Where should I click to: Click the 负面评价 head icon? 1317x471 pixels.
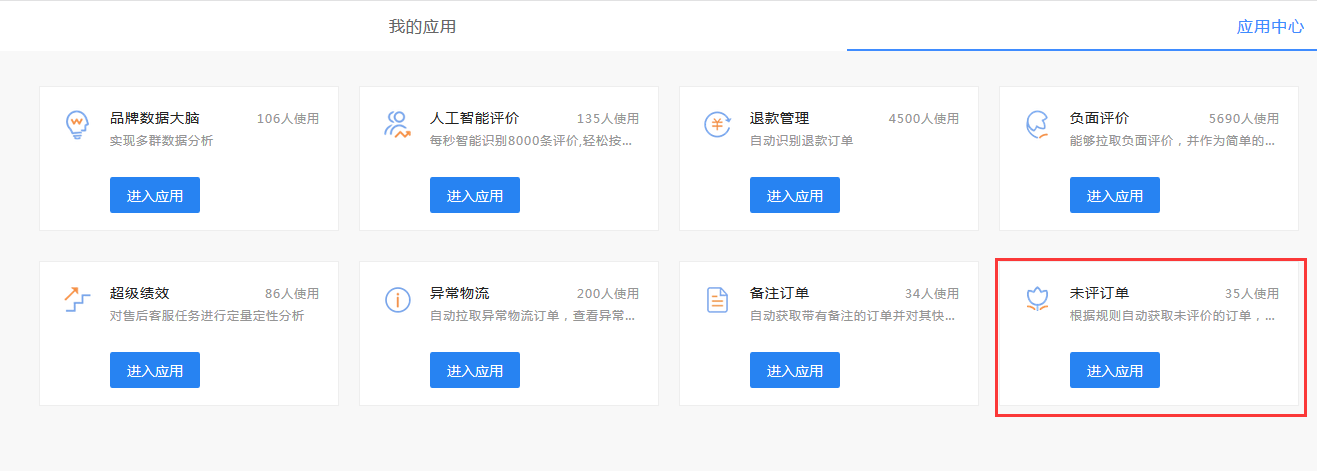point(1037,125)
